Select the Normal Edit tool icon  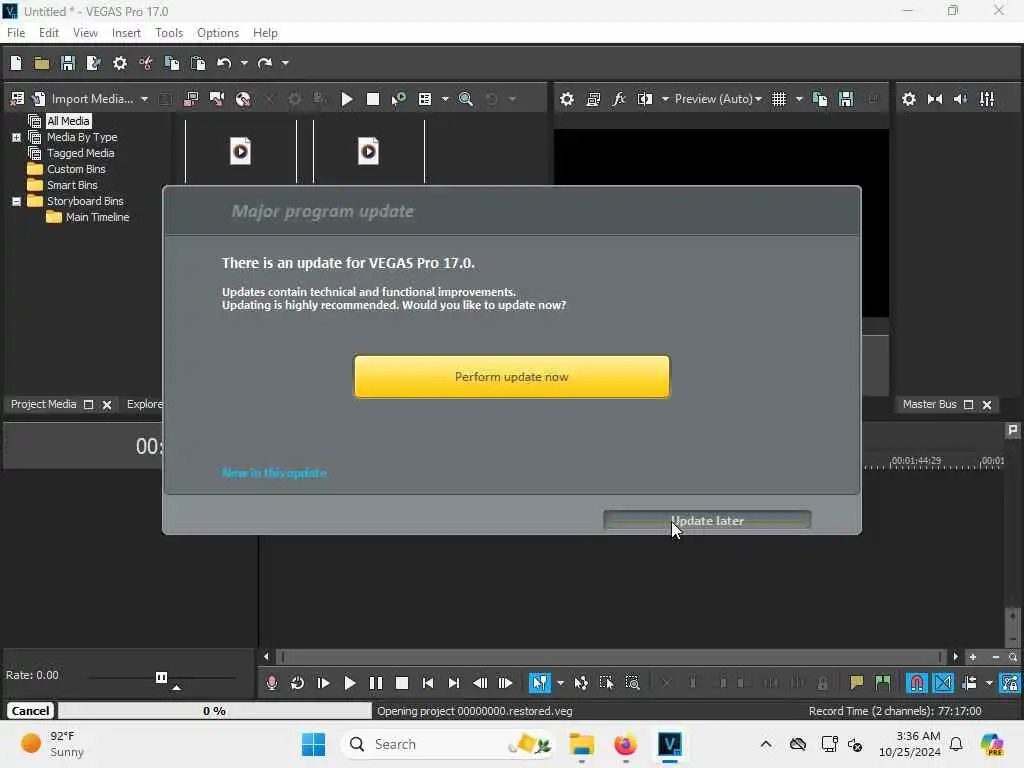click(539, 683)
